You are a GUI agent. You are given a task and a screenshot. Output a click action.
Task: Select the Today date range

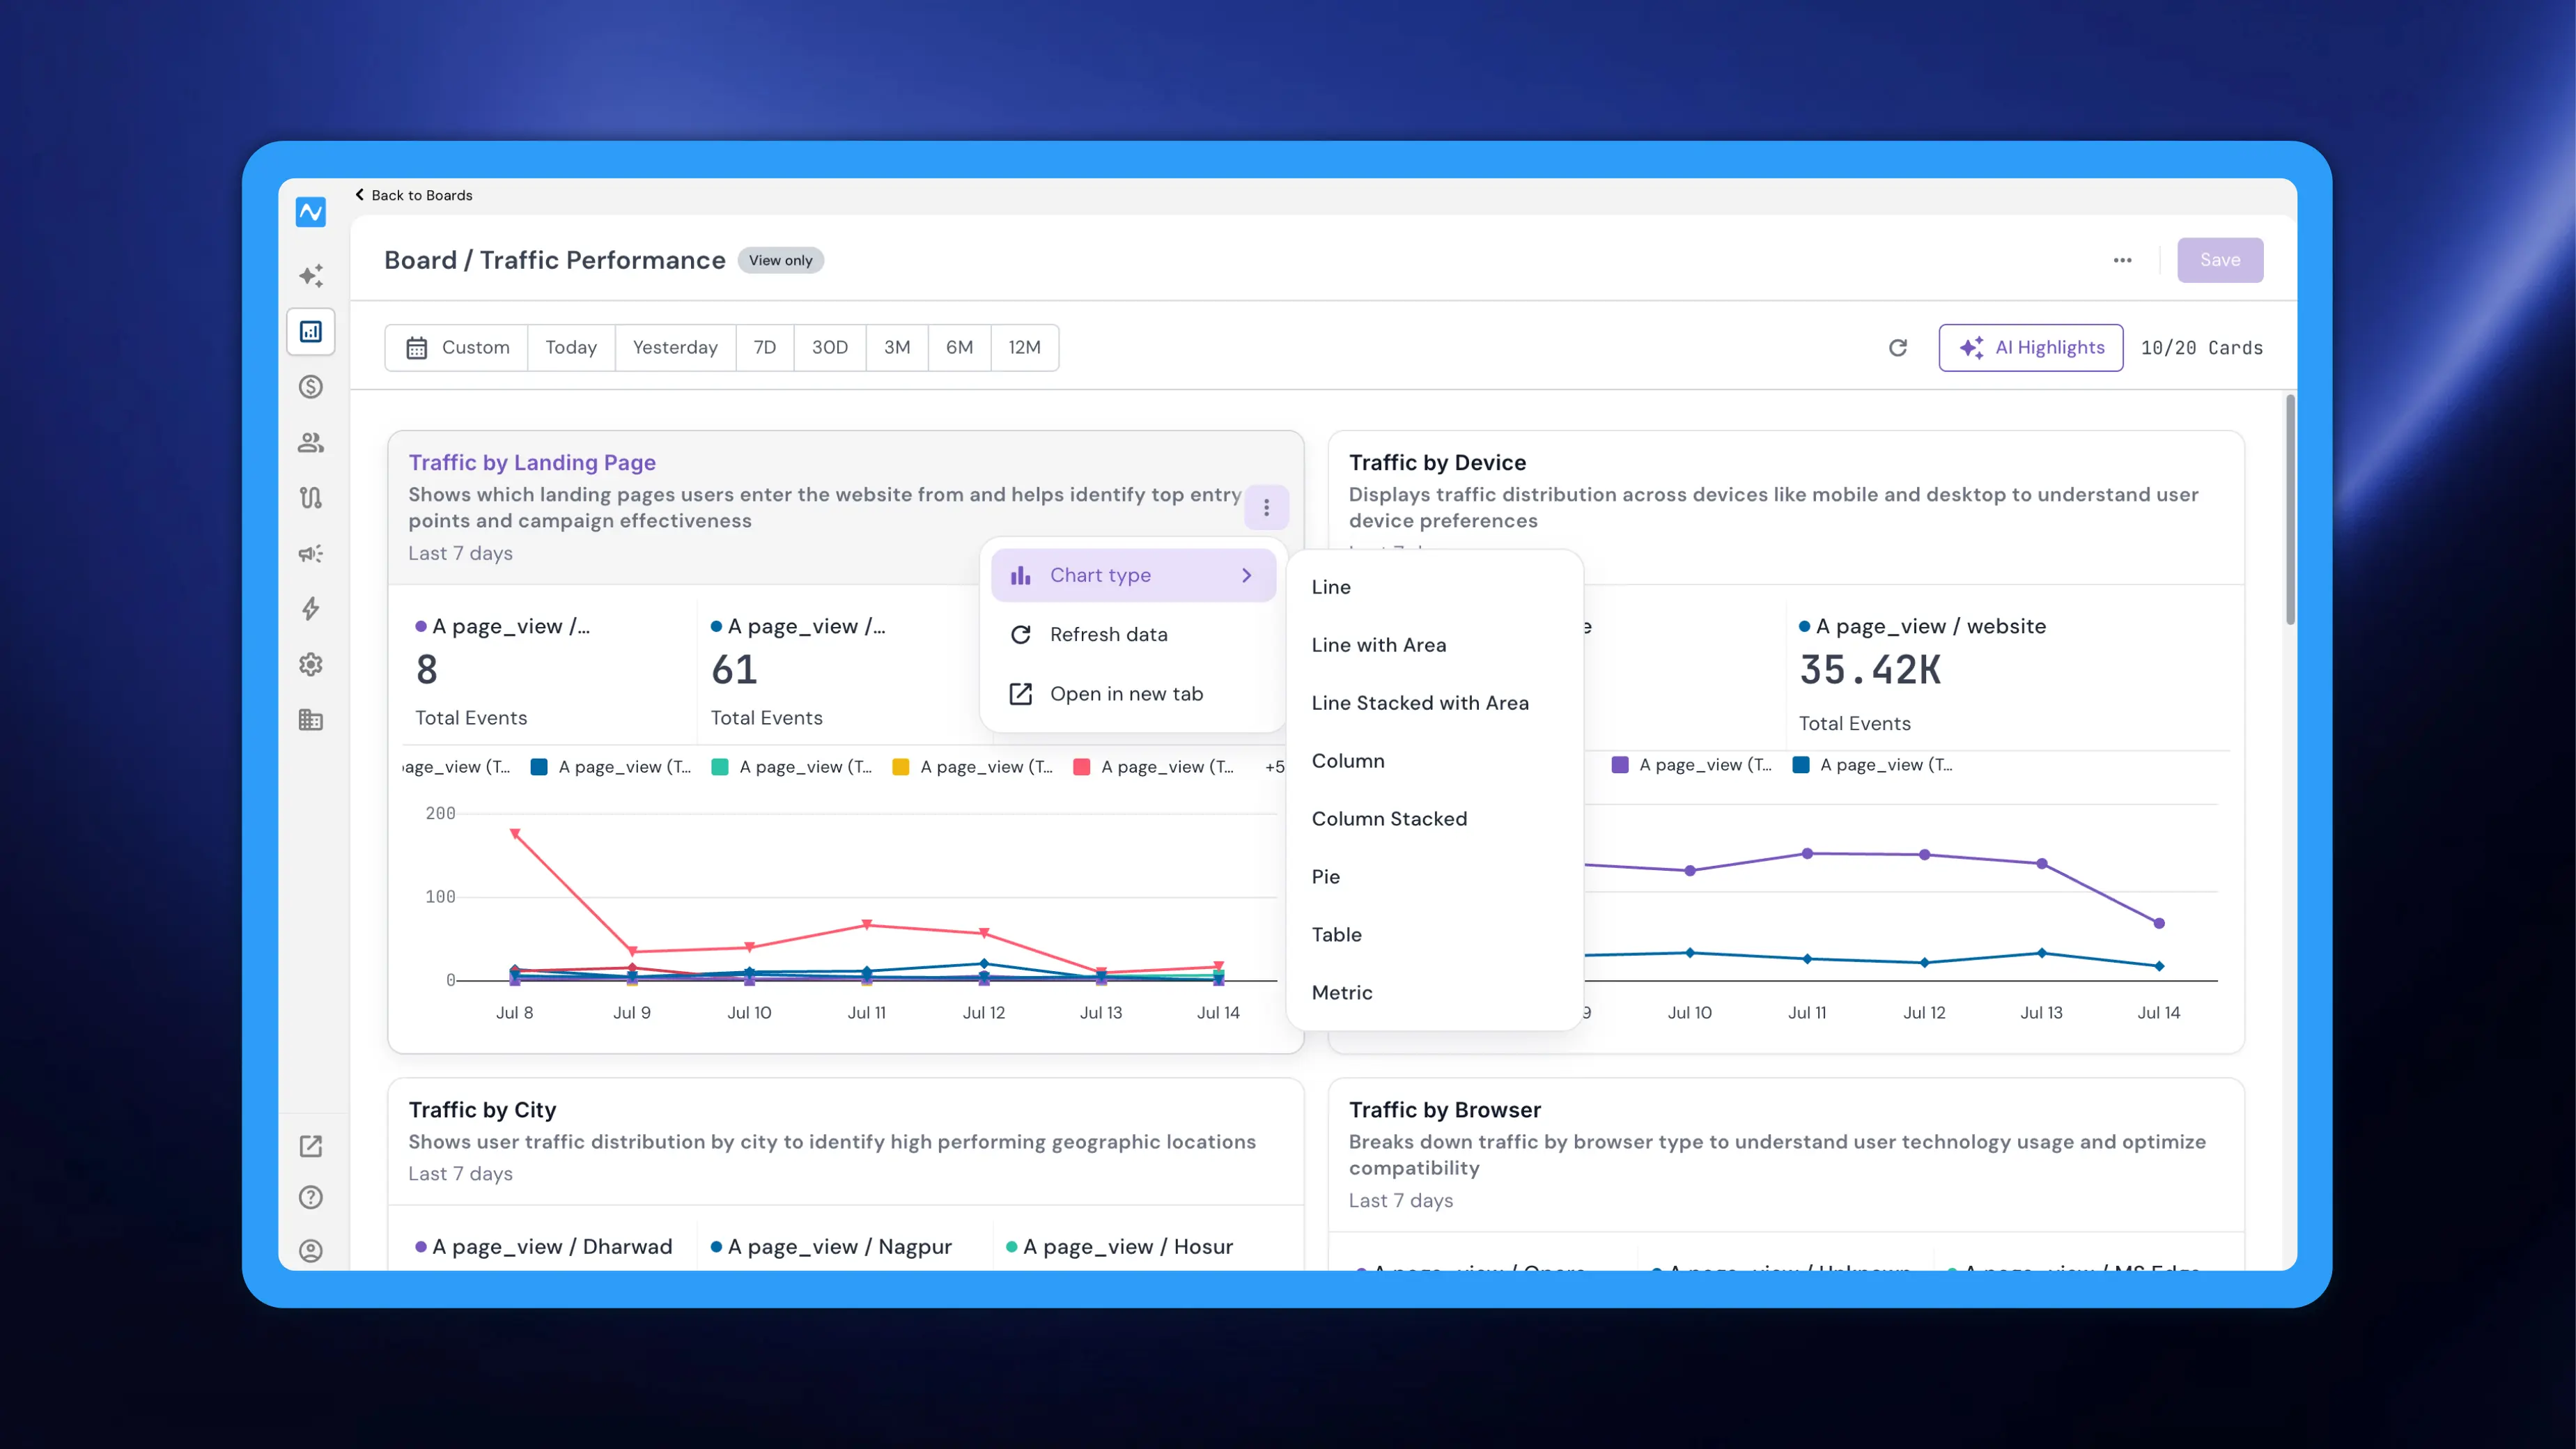(x=571, y=347)
